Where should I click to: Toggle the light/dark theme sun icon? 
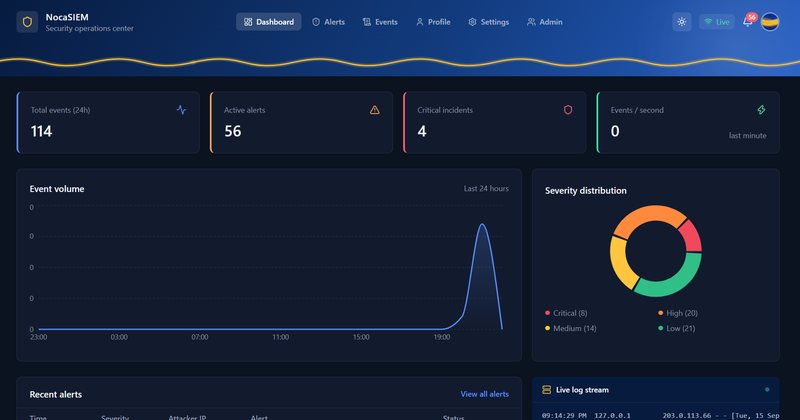click(x=682, y=22)
